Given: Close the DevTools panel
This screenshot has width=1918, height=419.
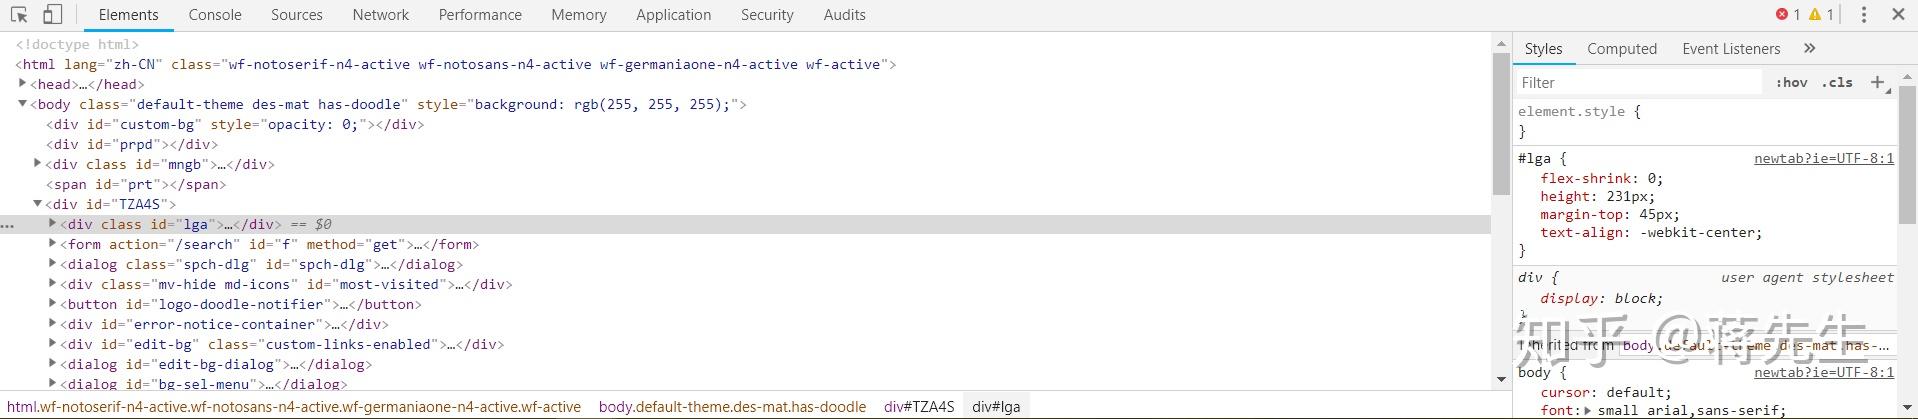Looking at the screenshot, I should click(x=1897, y=15).
